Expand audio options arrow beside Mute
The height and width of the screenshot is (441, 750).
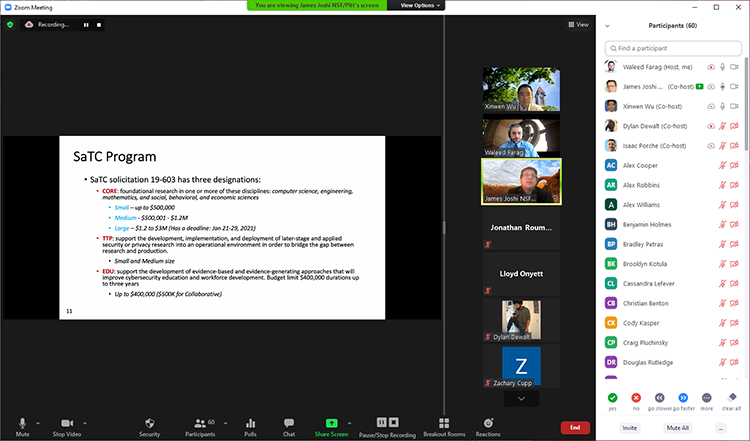(x=38, y=423)
